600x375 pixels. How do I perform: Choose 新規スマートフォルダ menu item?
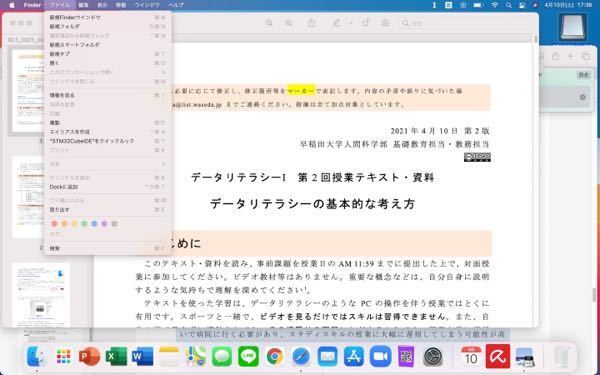108,45
